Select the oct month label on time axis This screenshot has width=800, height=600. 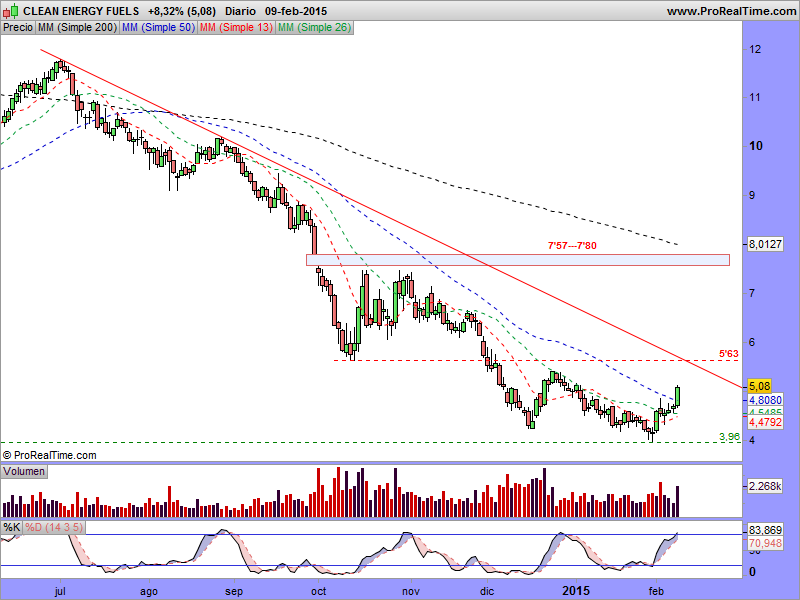pos(318,591)
